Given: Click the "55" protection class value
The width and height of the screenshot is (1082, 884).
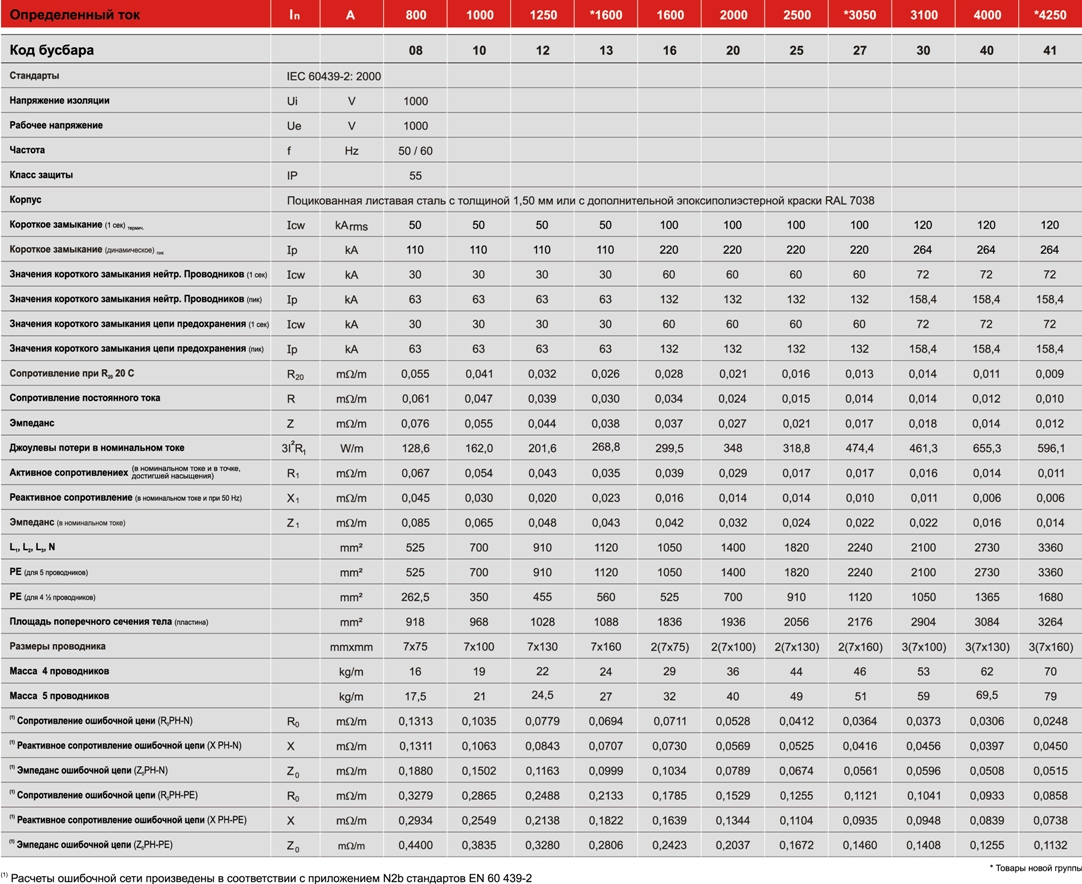Looking at the screenshot, I should pos(415,175).
